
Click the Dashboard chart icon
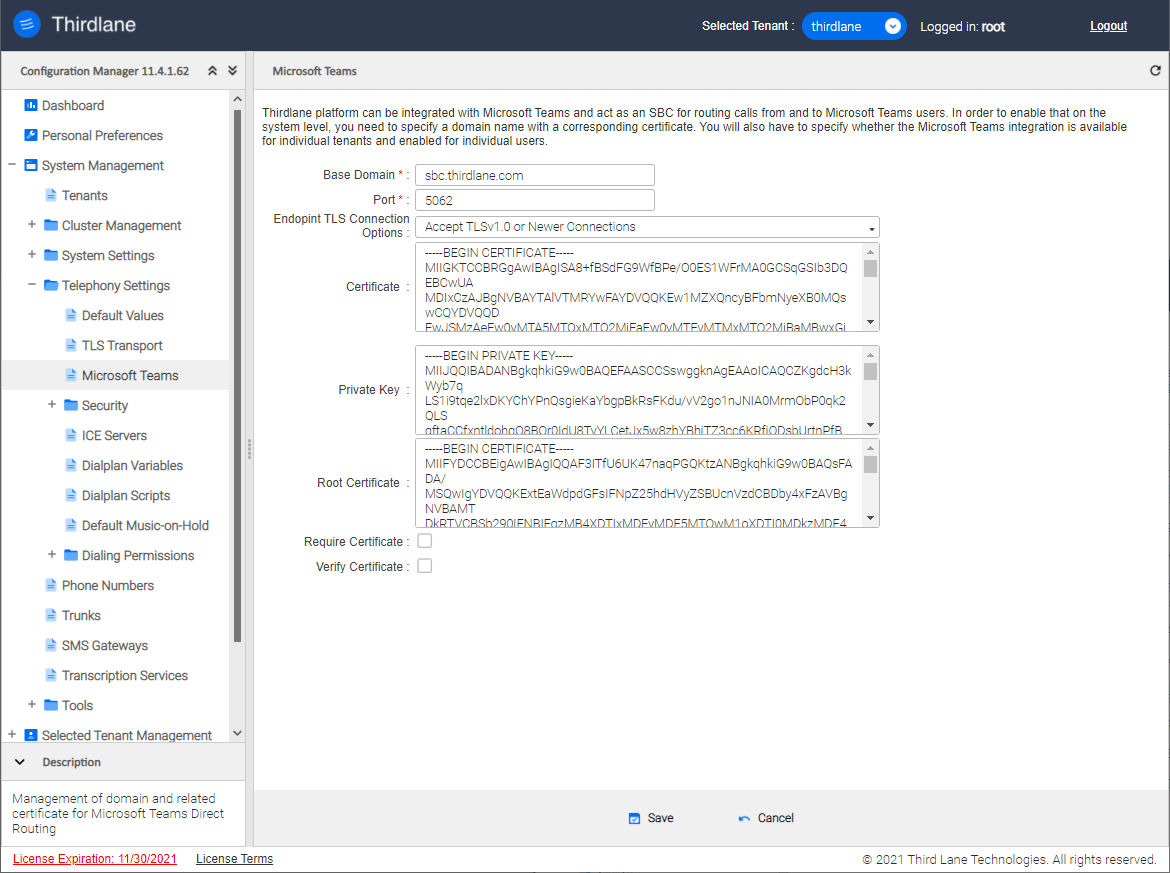point(31,105)
